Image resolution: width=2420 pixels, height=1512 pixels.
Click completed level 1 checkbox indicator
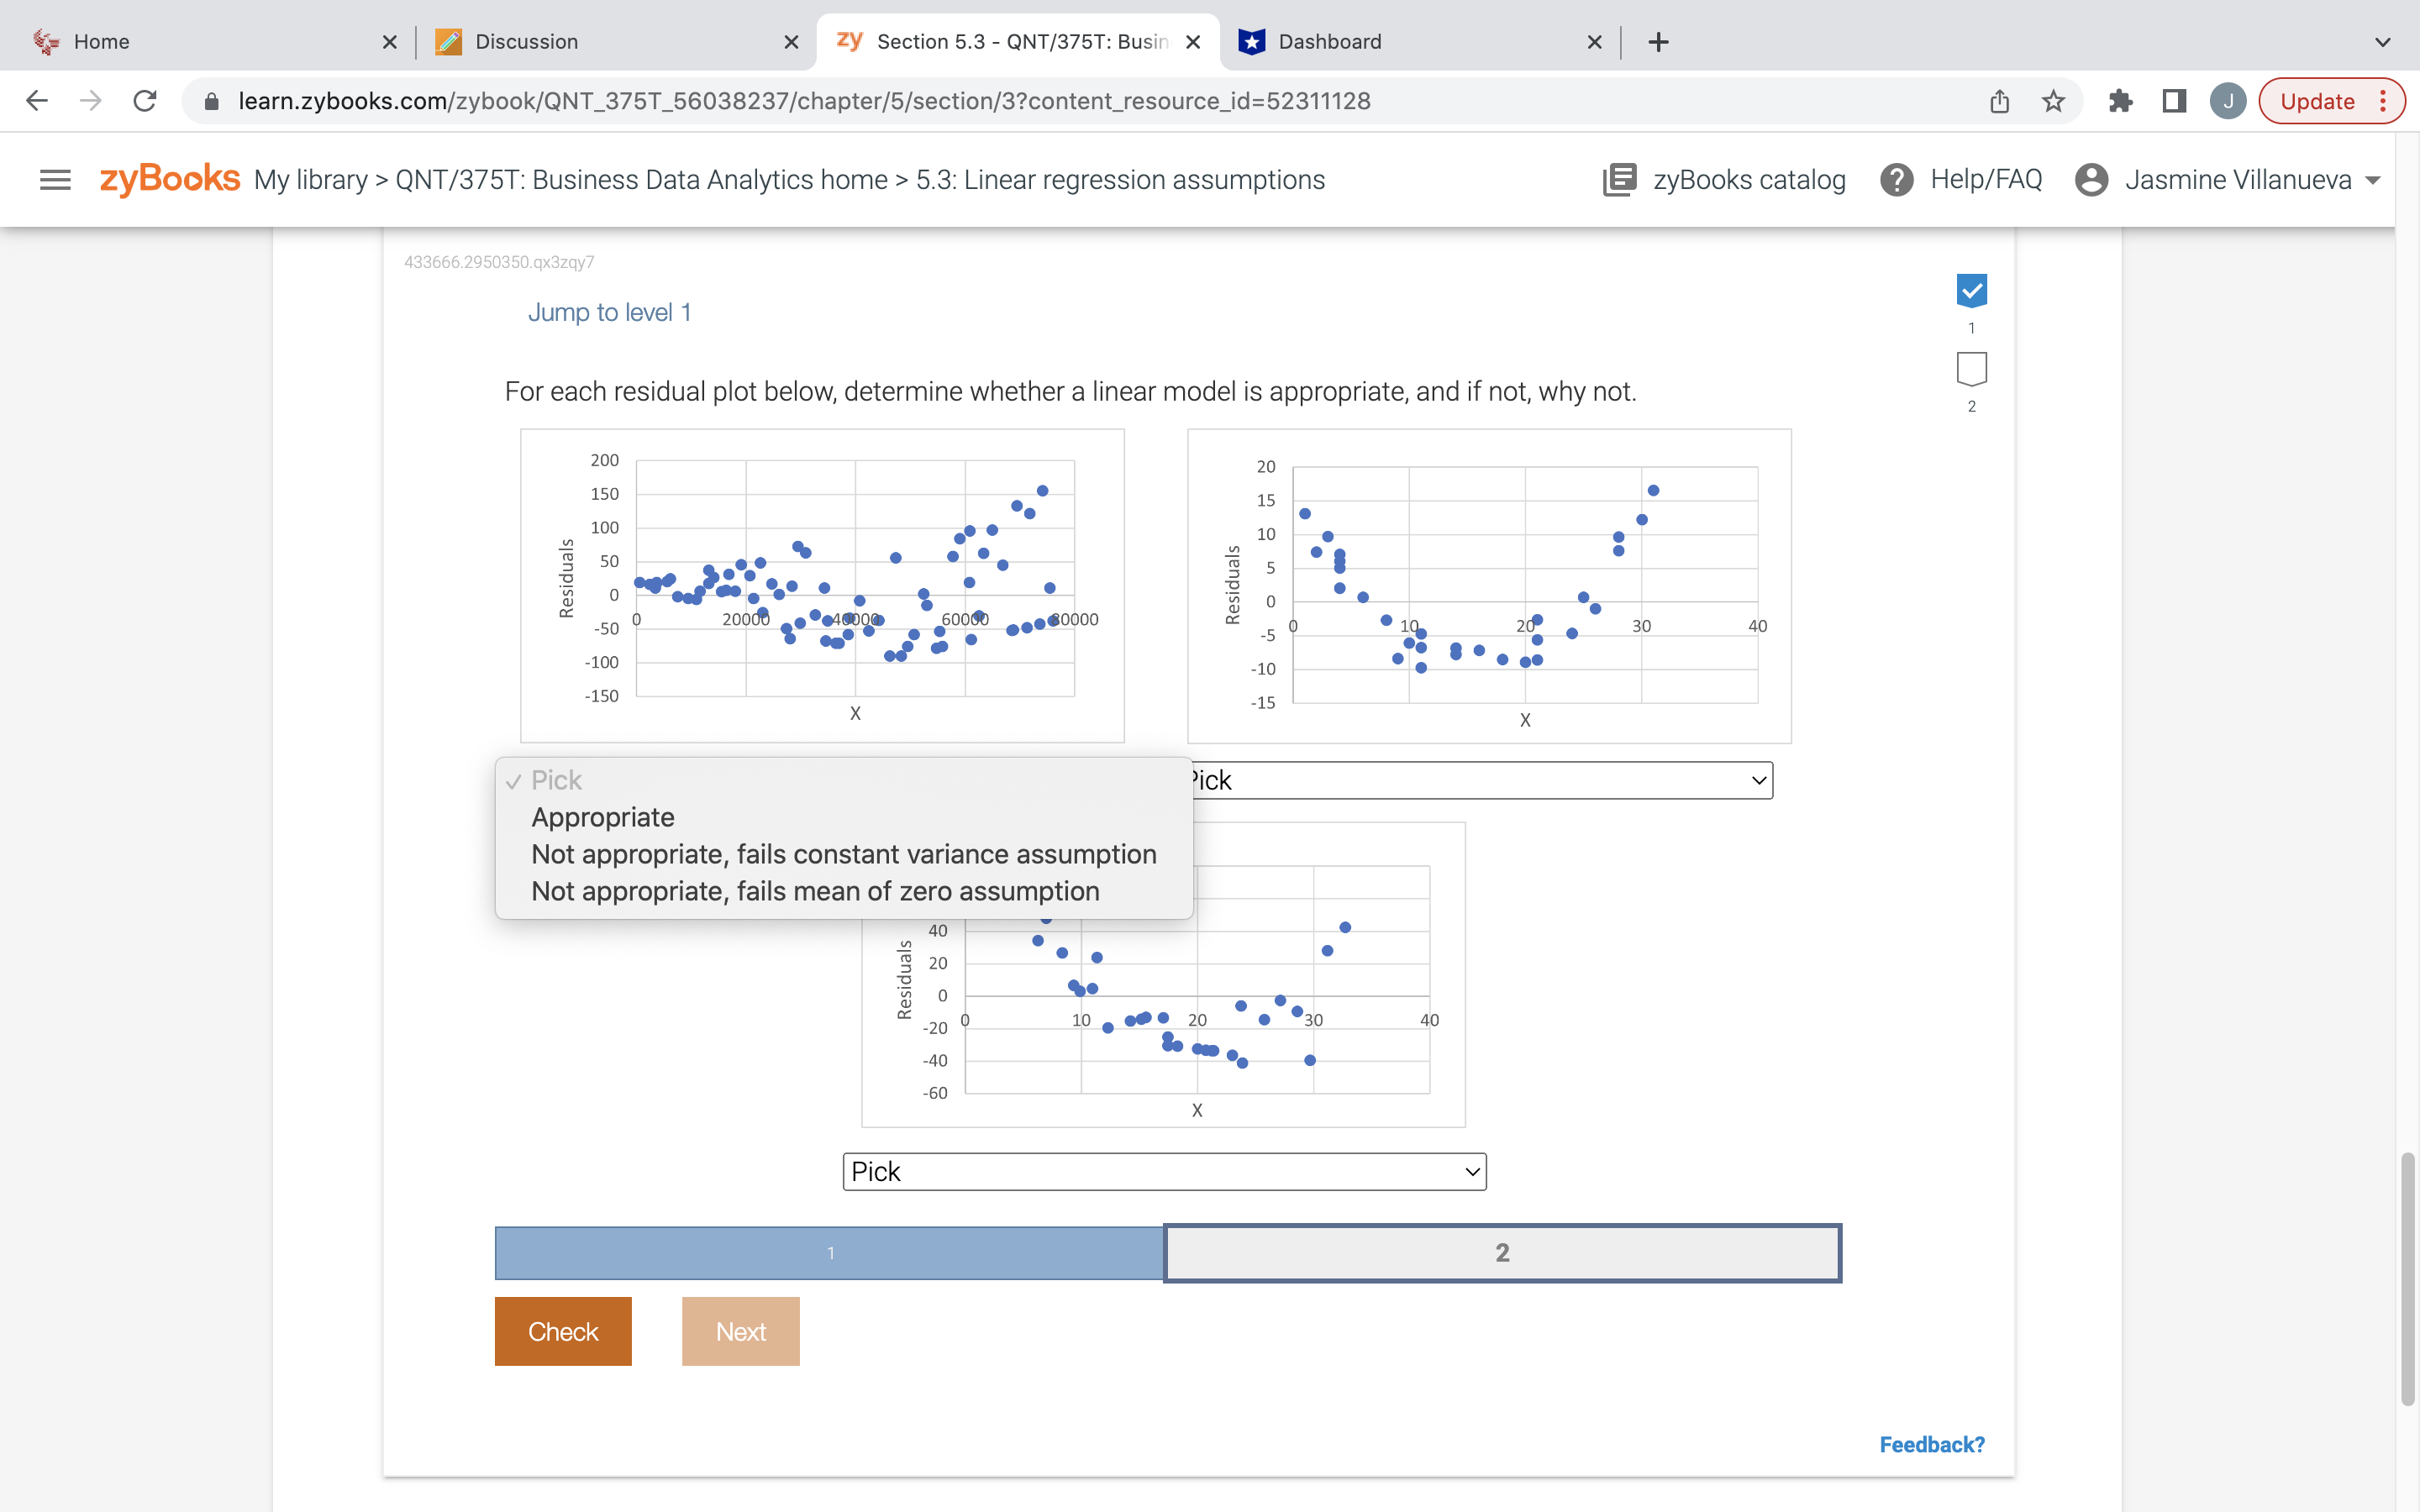[1971, 291]
